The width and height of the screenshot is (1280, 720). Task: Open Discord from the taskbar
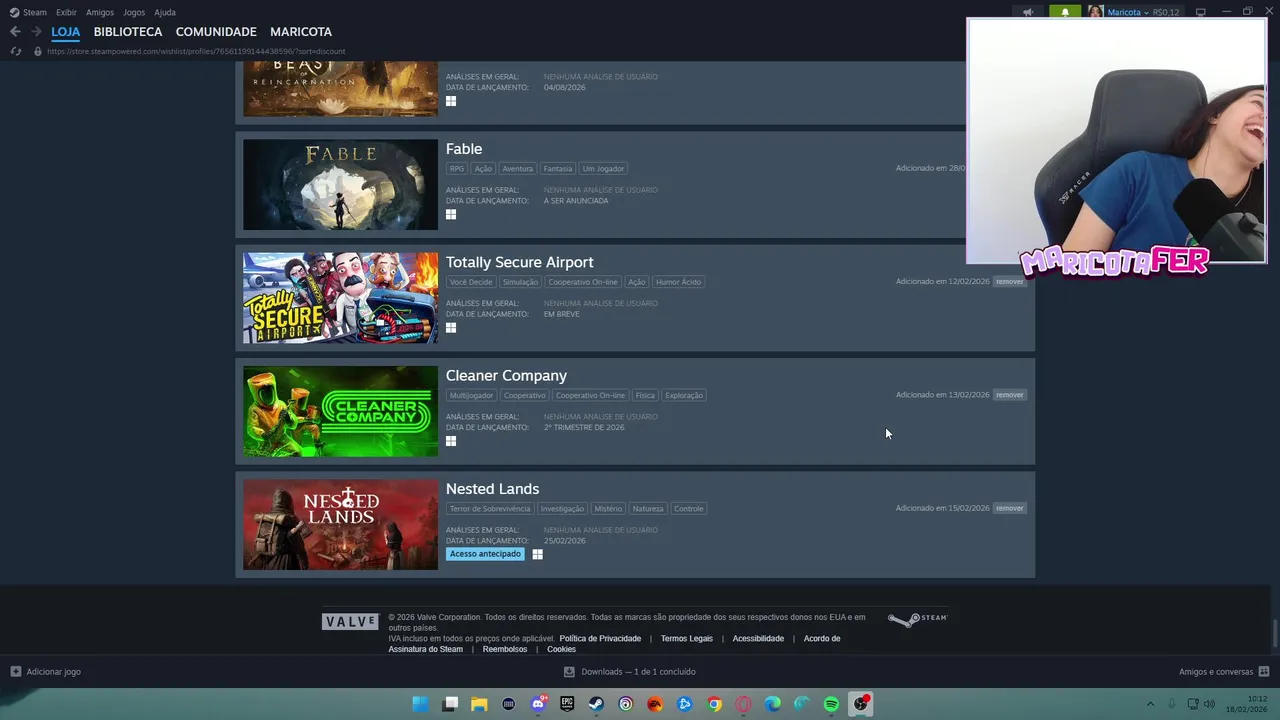click(538, 704)
